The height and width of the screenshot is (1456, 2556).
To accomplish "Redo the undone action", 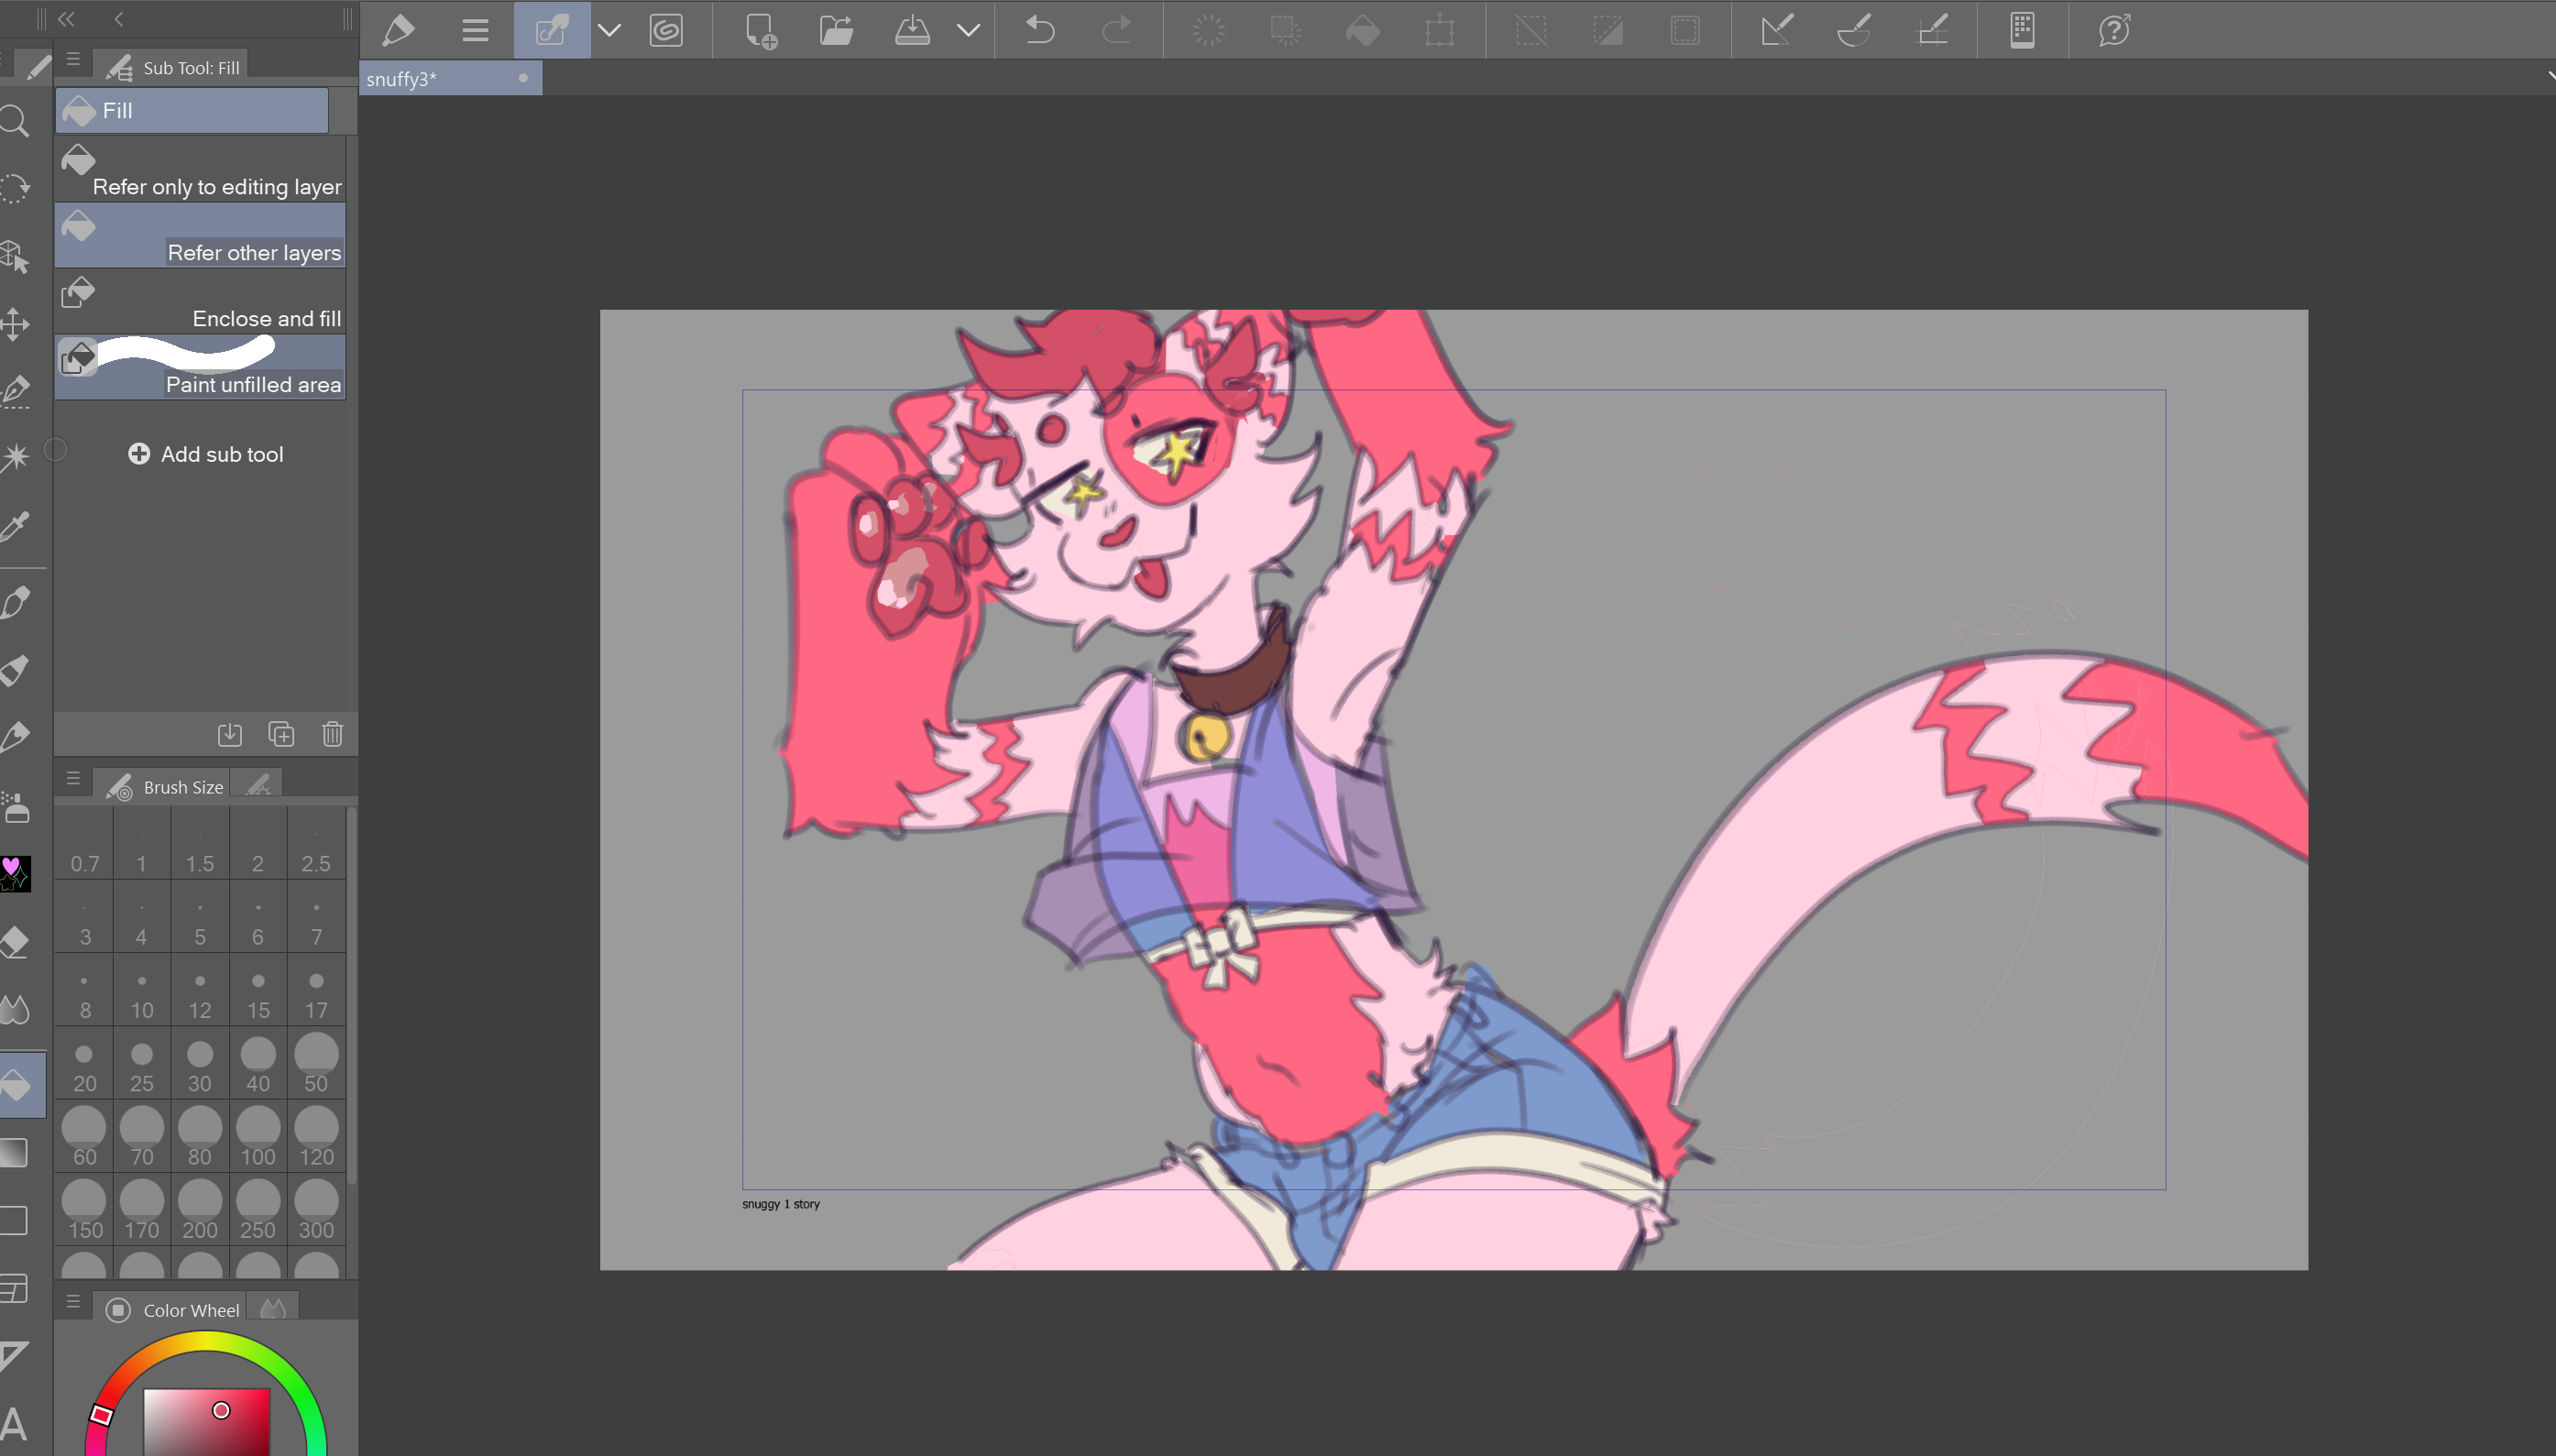I will pos(1116,30).
